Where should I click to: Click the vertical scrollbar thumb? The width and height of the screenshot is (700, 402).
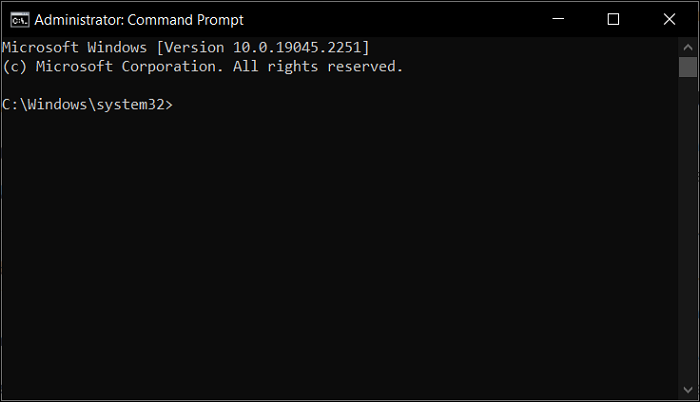[x=687, y=67]
